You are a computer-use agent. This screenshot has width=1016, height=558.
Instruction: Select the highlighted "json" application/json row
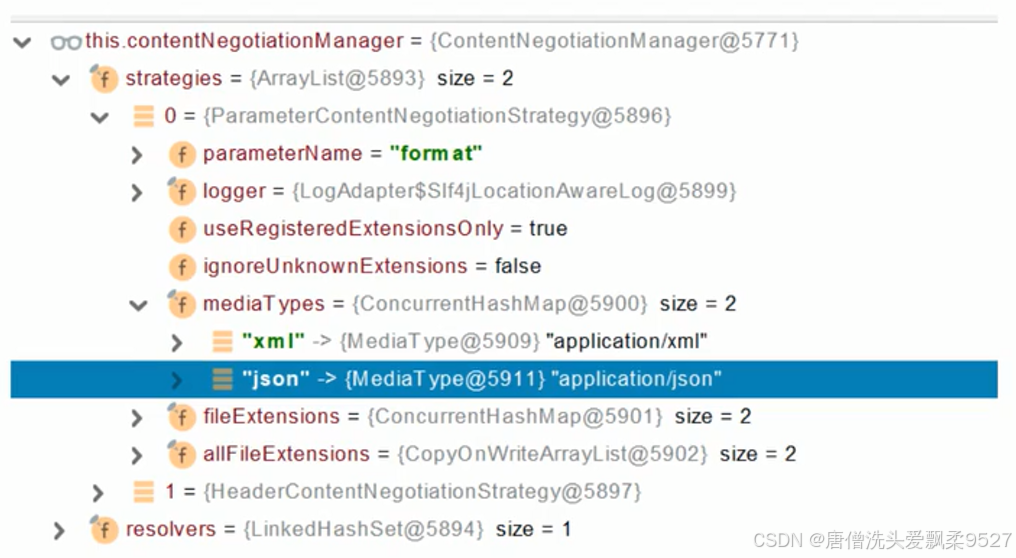[x=503, y=379]
